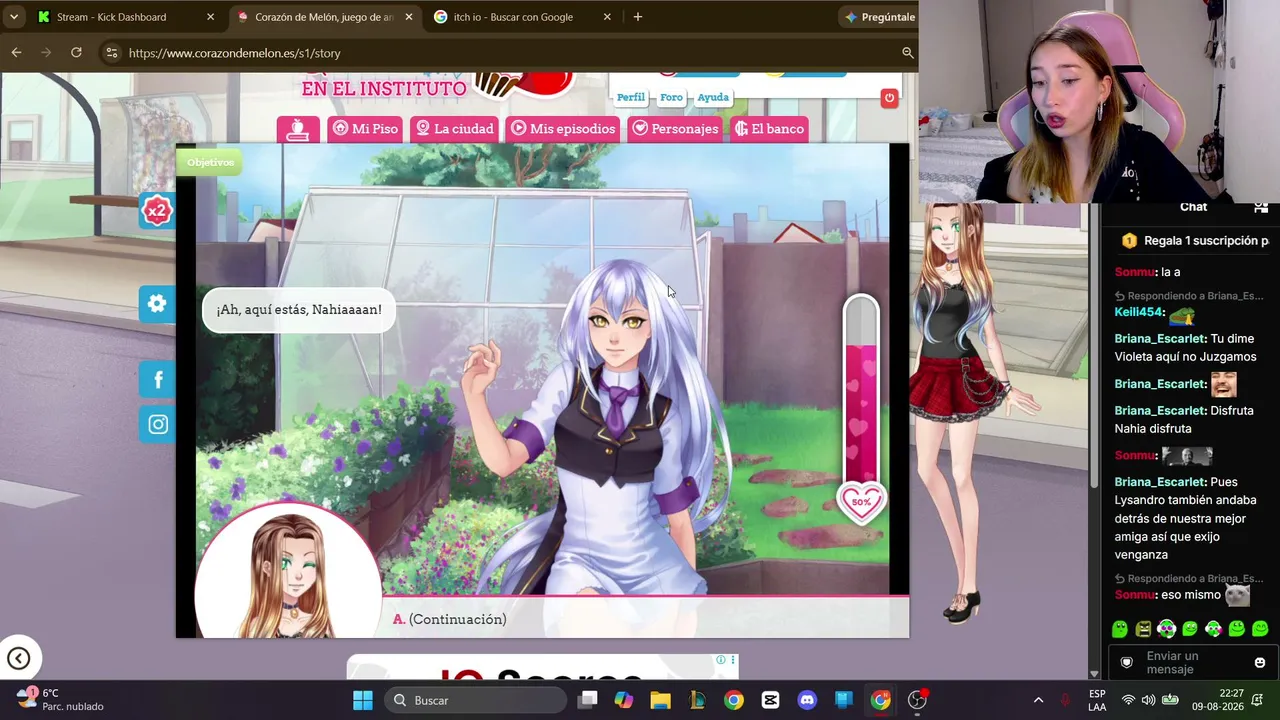The height and width of the screenshot is (720, 1280).
Task: Open Copilot from the taskbar
Action: click(x=624, y=700)
